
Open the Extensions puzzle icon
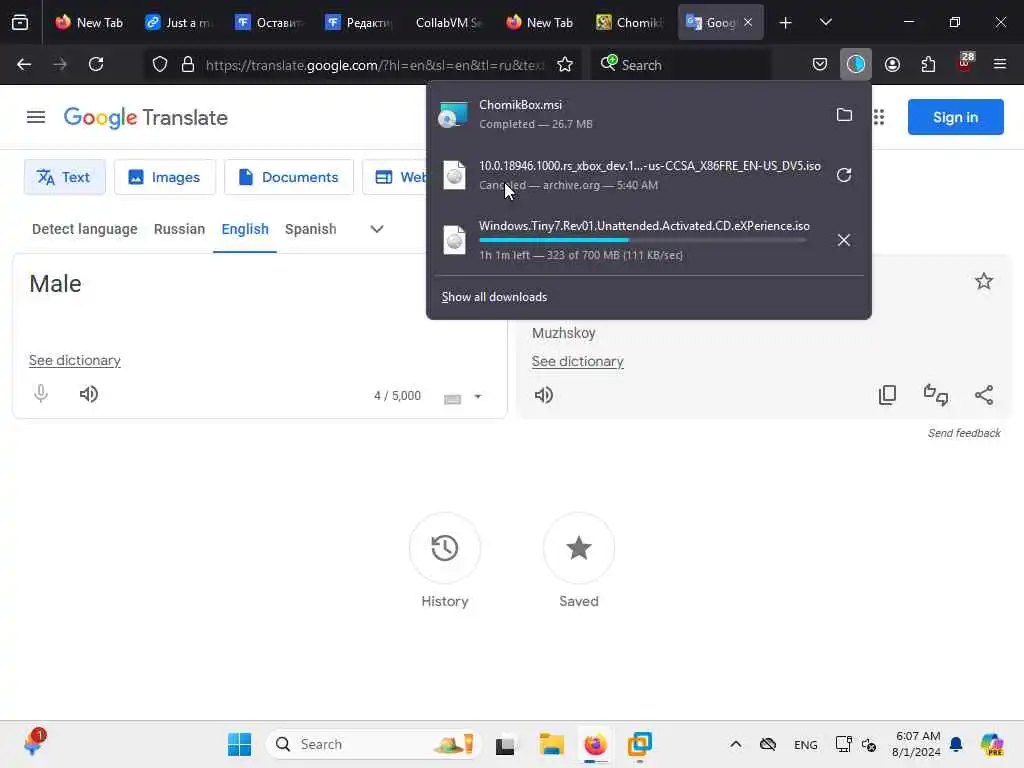928,64
